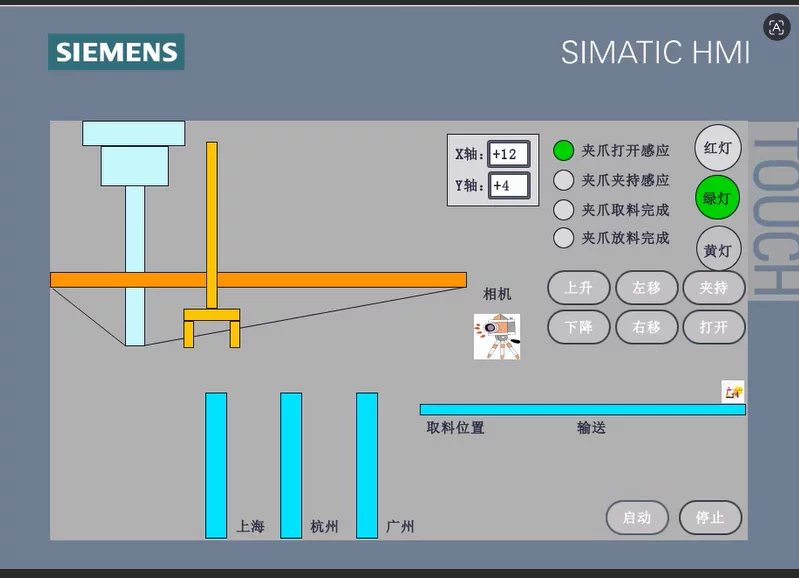Click the 上海 label

coord(250,526)
